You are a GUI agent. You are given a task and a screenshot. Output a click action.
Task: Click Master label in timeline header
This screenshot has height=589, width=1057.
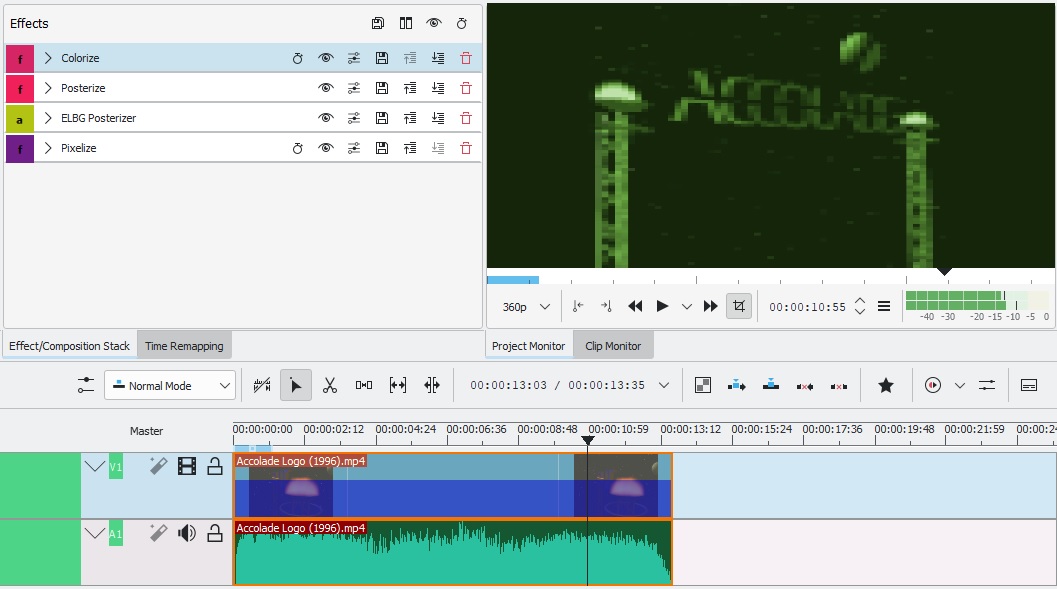(146, 431)
